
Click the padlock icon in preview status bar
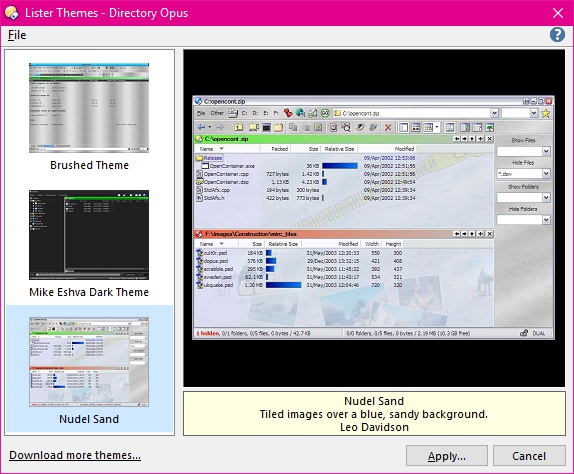pos(524,333)
